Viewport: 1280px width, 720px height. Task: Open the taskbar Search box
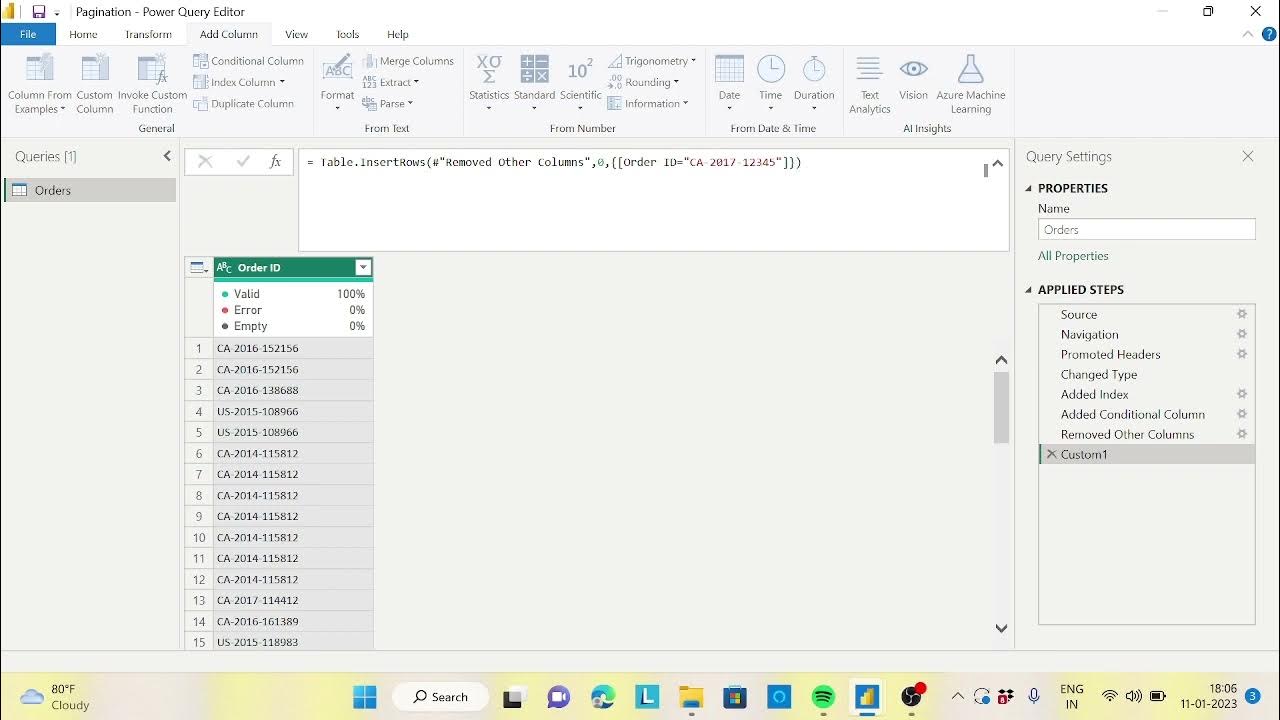440,697
